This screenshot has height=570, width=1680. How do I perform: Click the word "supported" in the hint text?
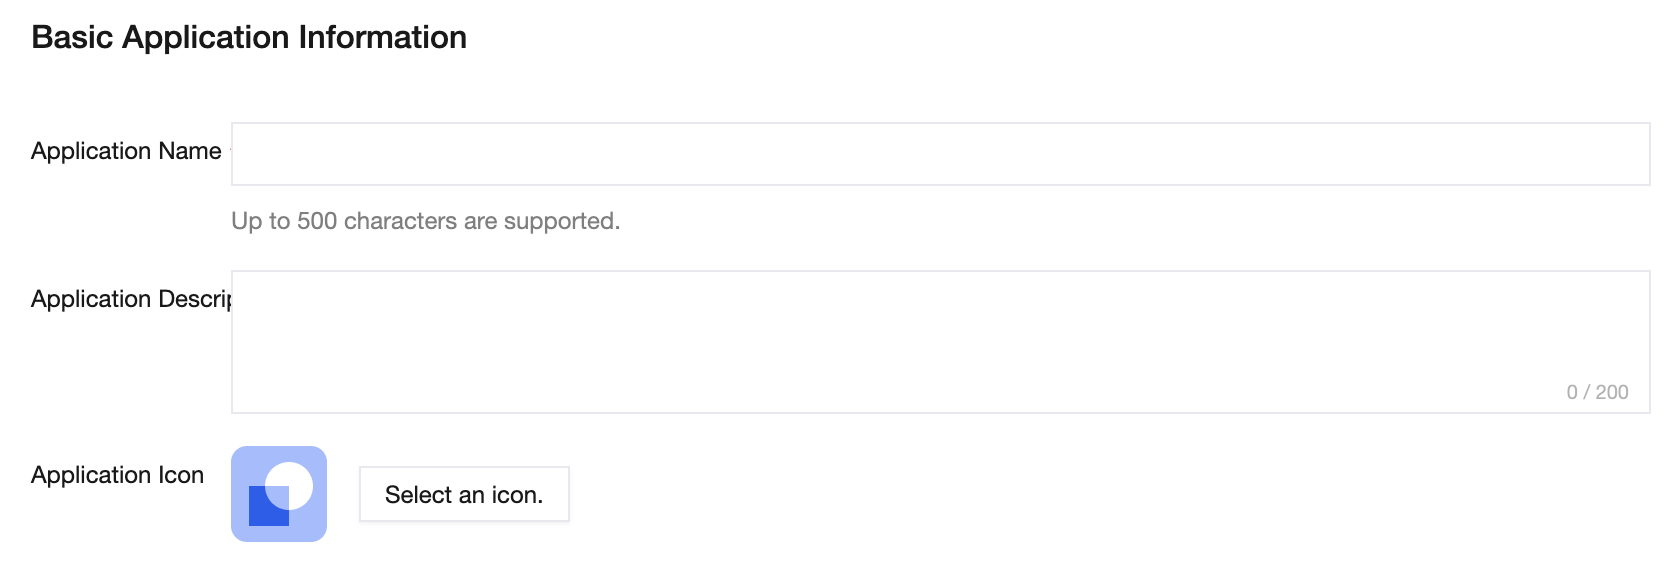(x=561, y=221)
